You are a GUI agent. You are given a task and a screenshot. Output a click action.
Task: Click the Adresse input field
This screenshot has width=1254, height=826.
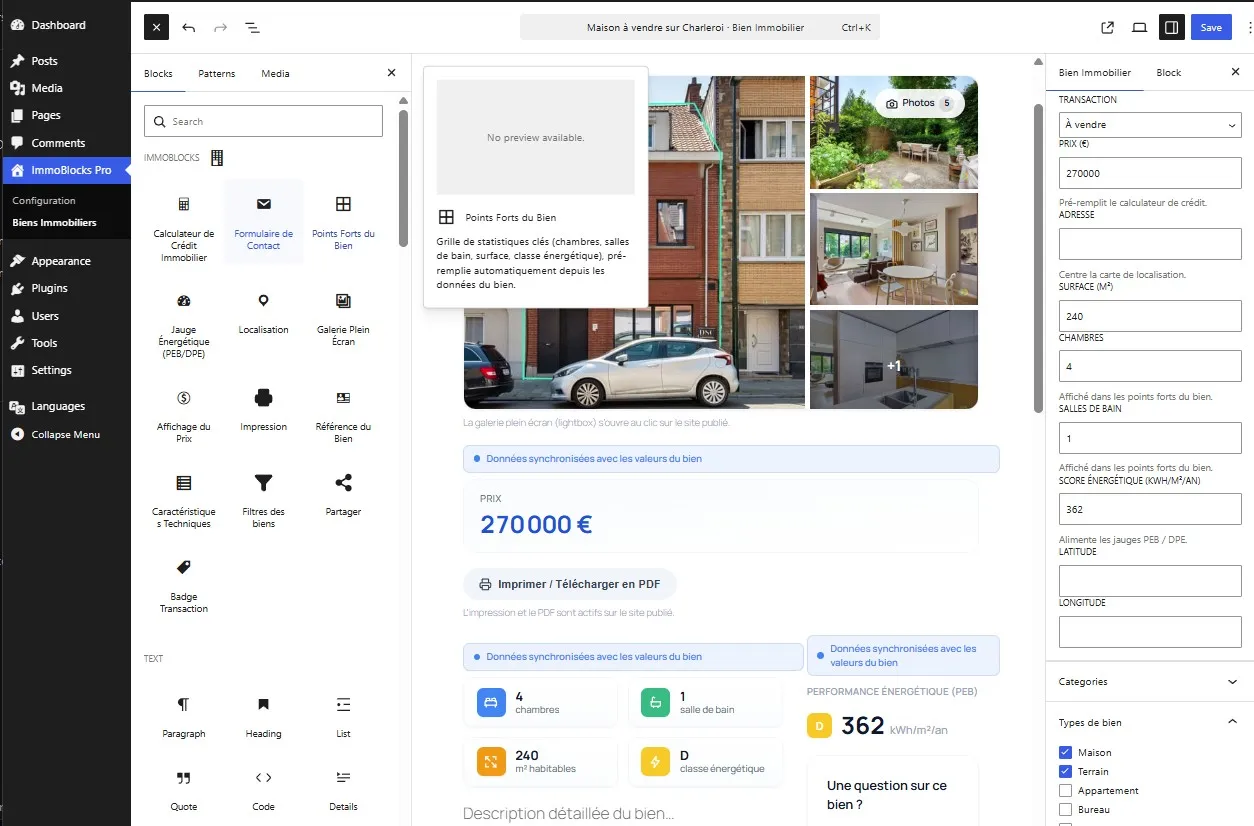tap(1150, 244)
